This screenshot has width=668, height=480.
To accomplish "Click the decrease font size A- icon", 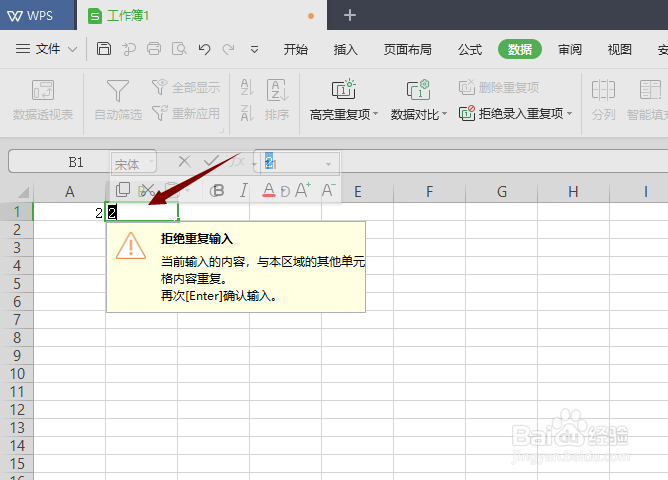I will [328, 190].
